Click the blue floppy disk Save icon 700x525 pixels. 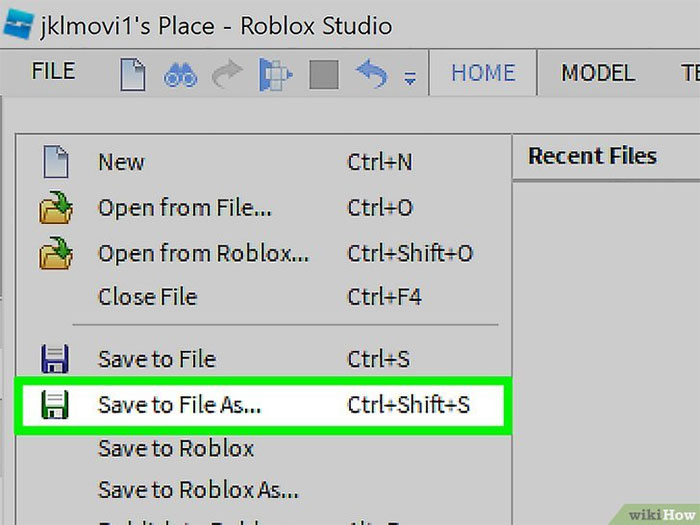click(x=54, y=359)
